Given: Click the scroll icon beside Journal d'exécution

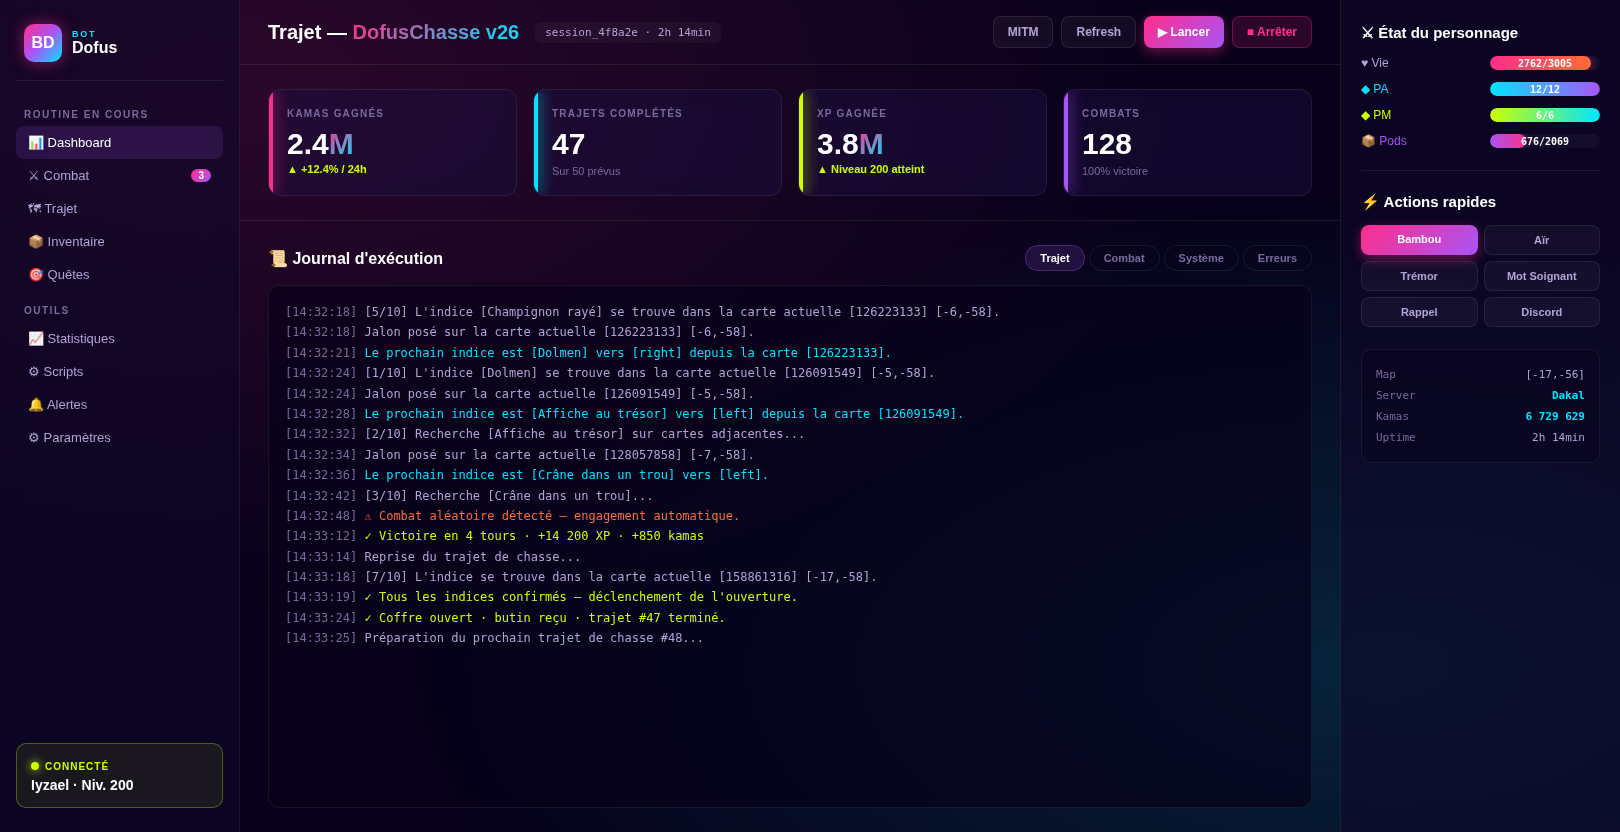Looking at the screenshot, I should 278,258.
